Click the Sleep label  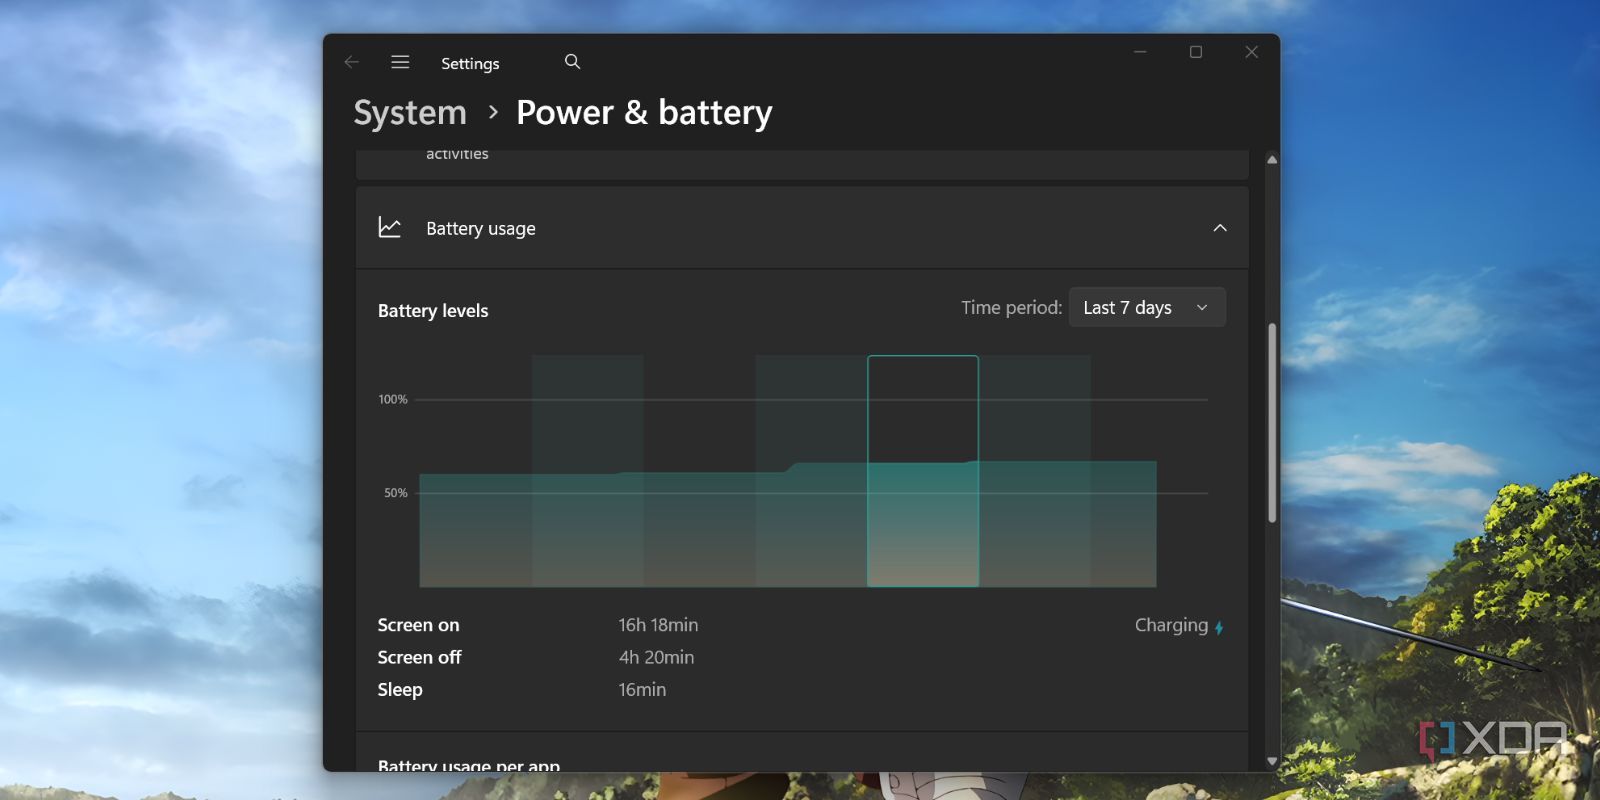click(x=400, y=690)
